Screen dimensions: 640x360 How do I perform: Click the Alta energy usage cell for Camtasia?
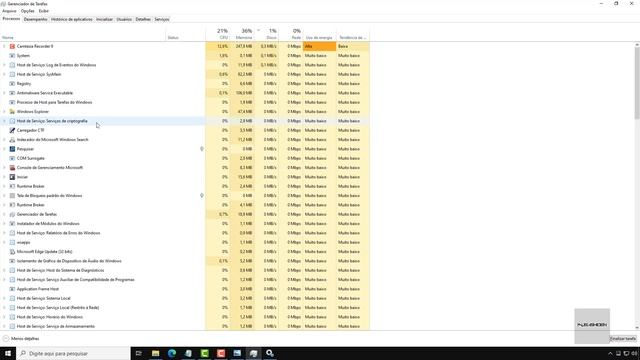[x=320, y=46]
